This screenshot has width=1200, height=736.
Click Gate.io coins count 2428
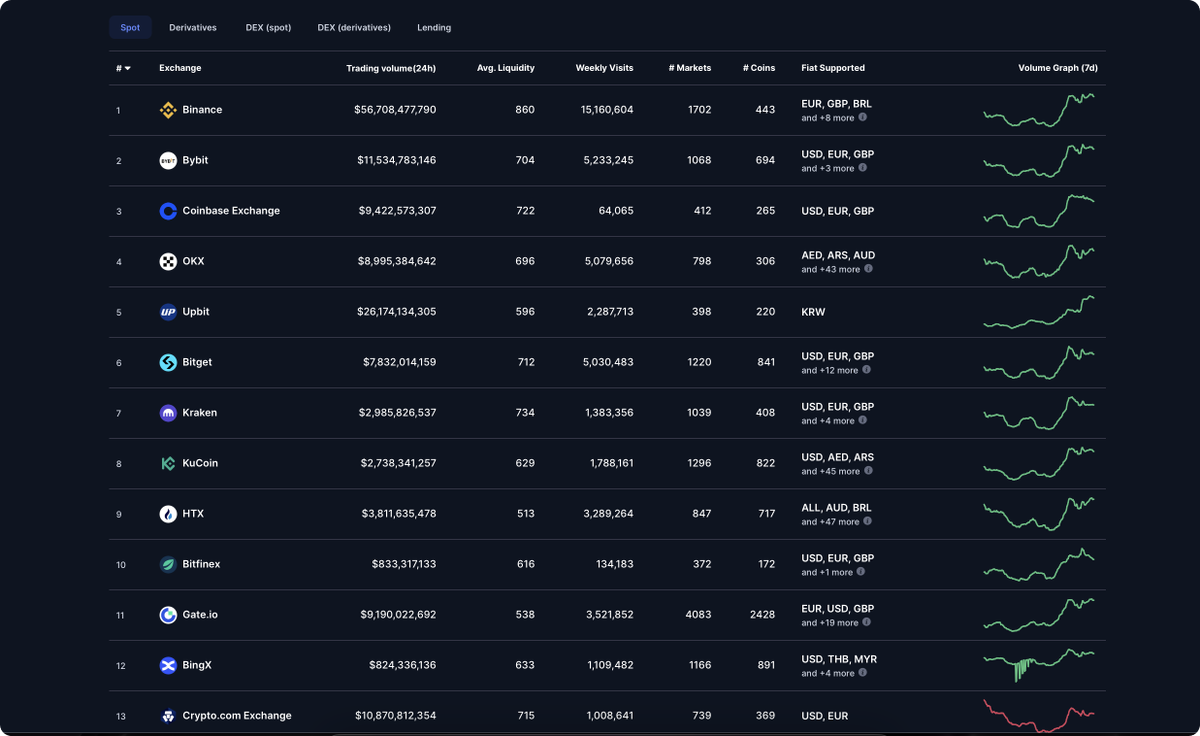[762, 615]
